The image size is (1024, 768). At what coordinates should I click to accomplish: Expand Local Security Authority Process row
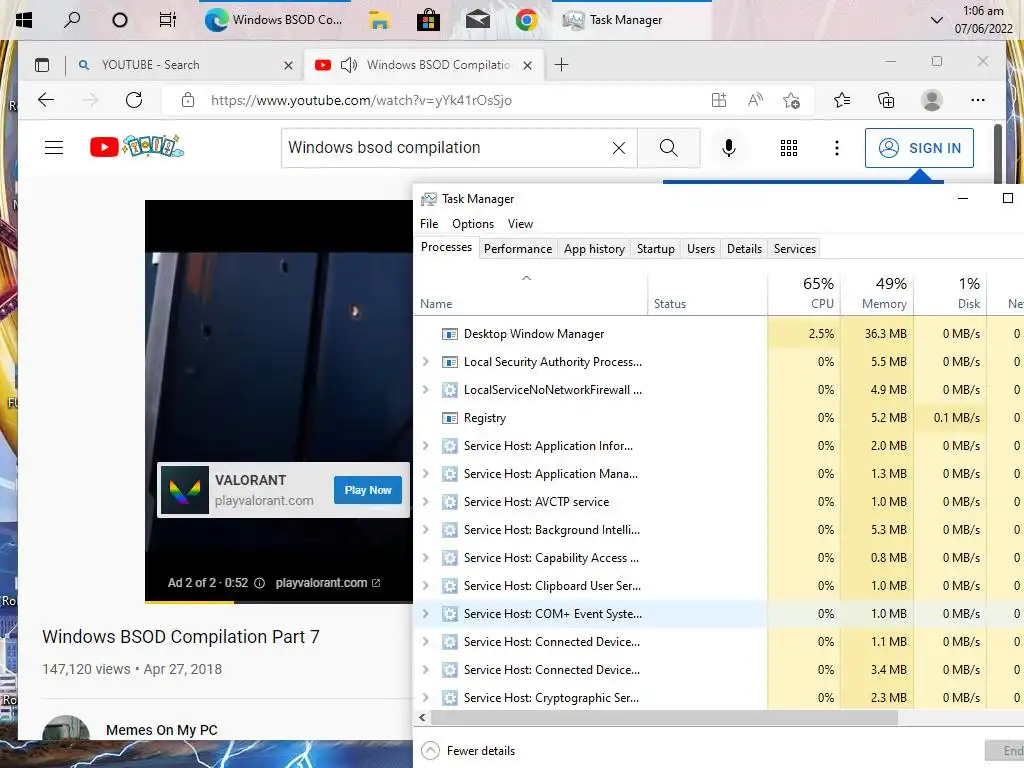(x=426, y=362)
